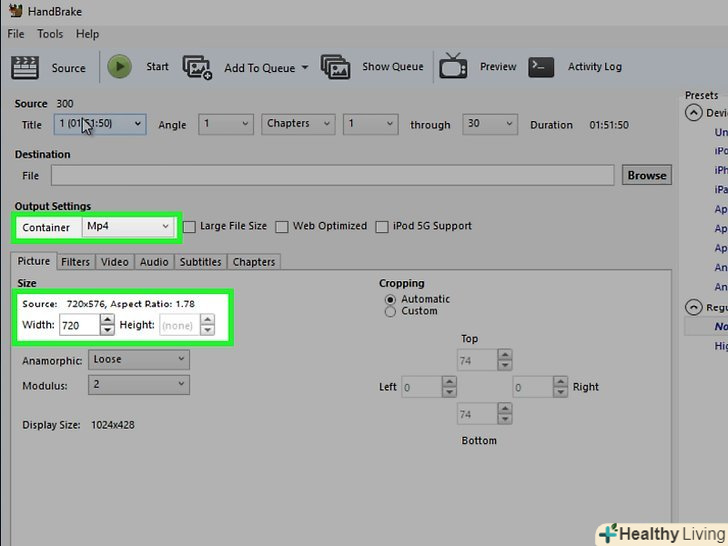Click the Source toolbar label
The width and height of the screenshot is (728, 546).
click(x=69, y=68)
